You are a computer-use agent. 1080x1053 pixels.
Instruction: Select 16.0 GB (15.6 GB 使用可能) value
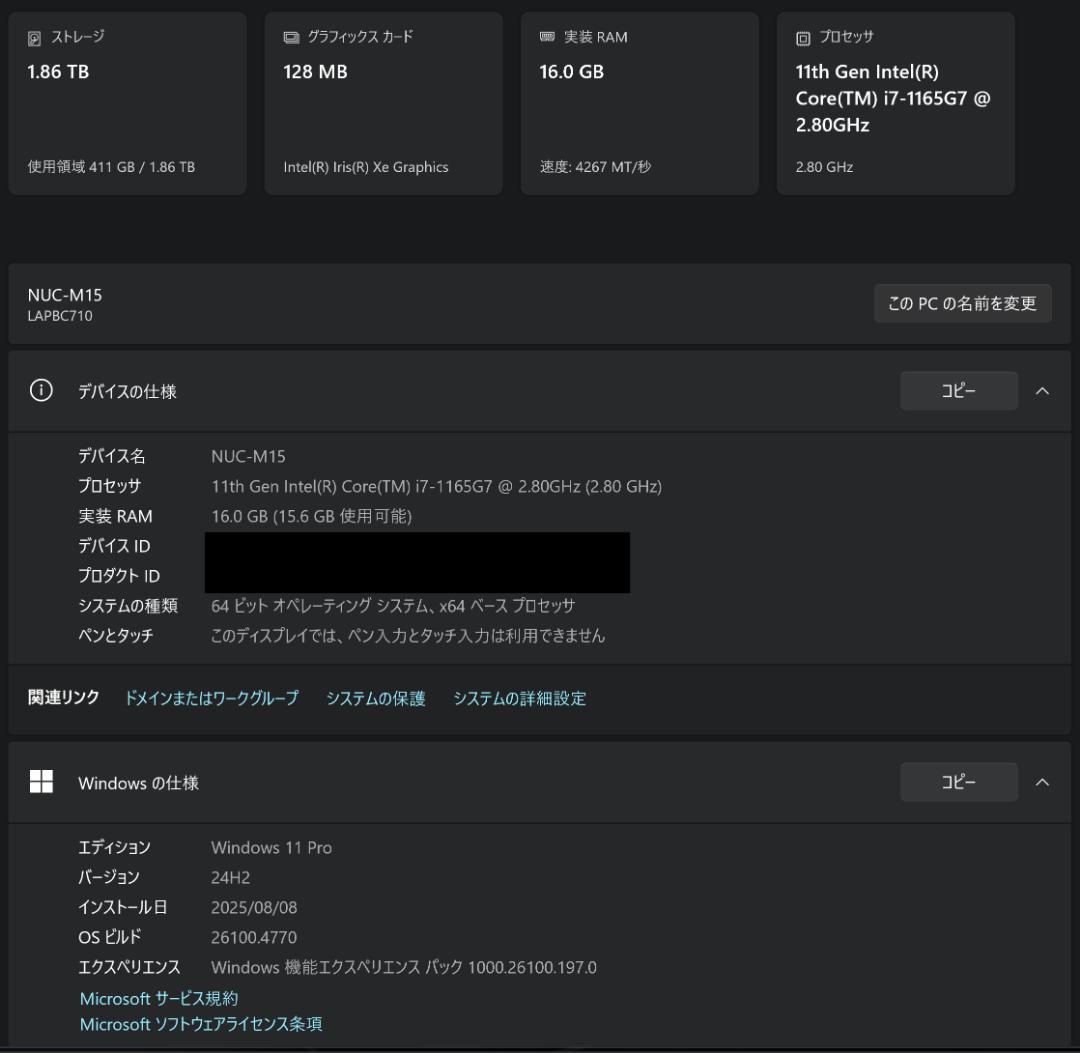click(x=311, y=516)
